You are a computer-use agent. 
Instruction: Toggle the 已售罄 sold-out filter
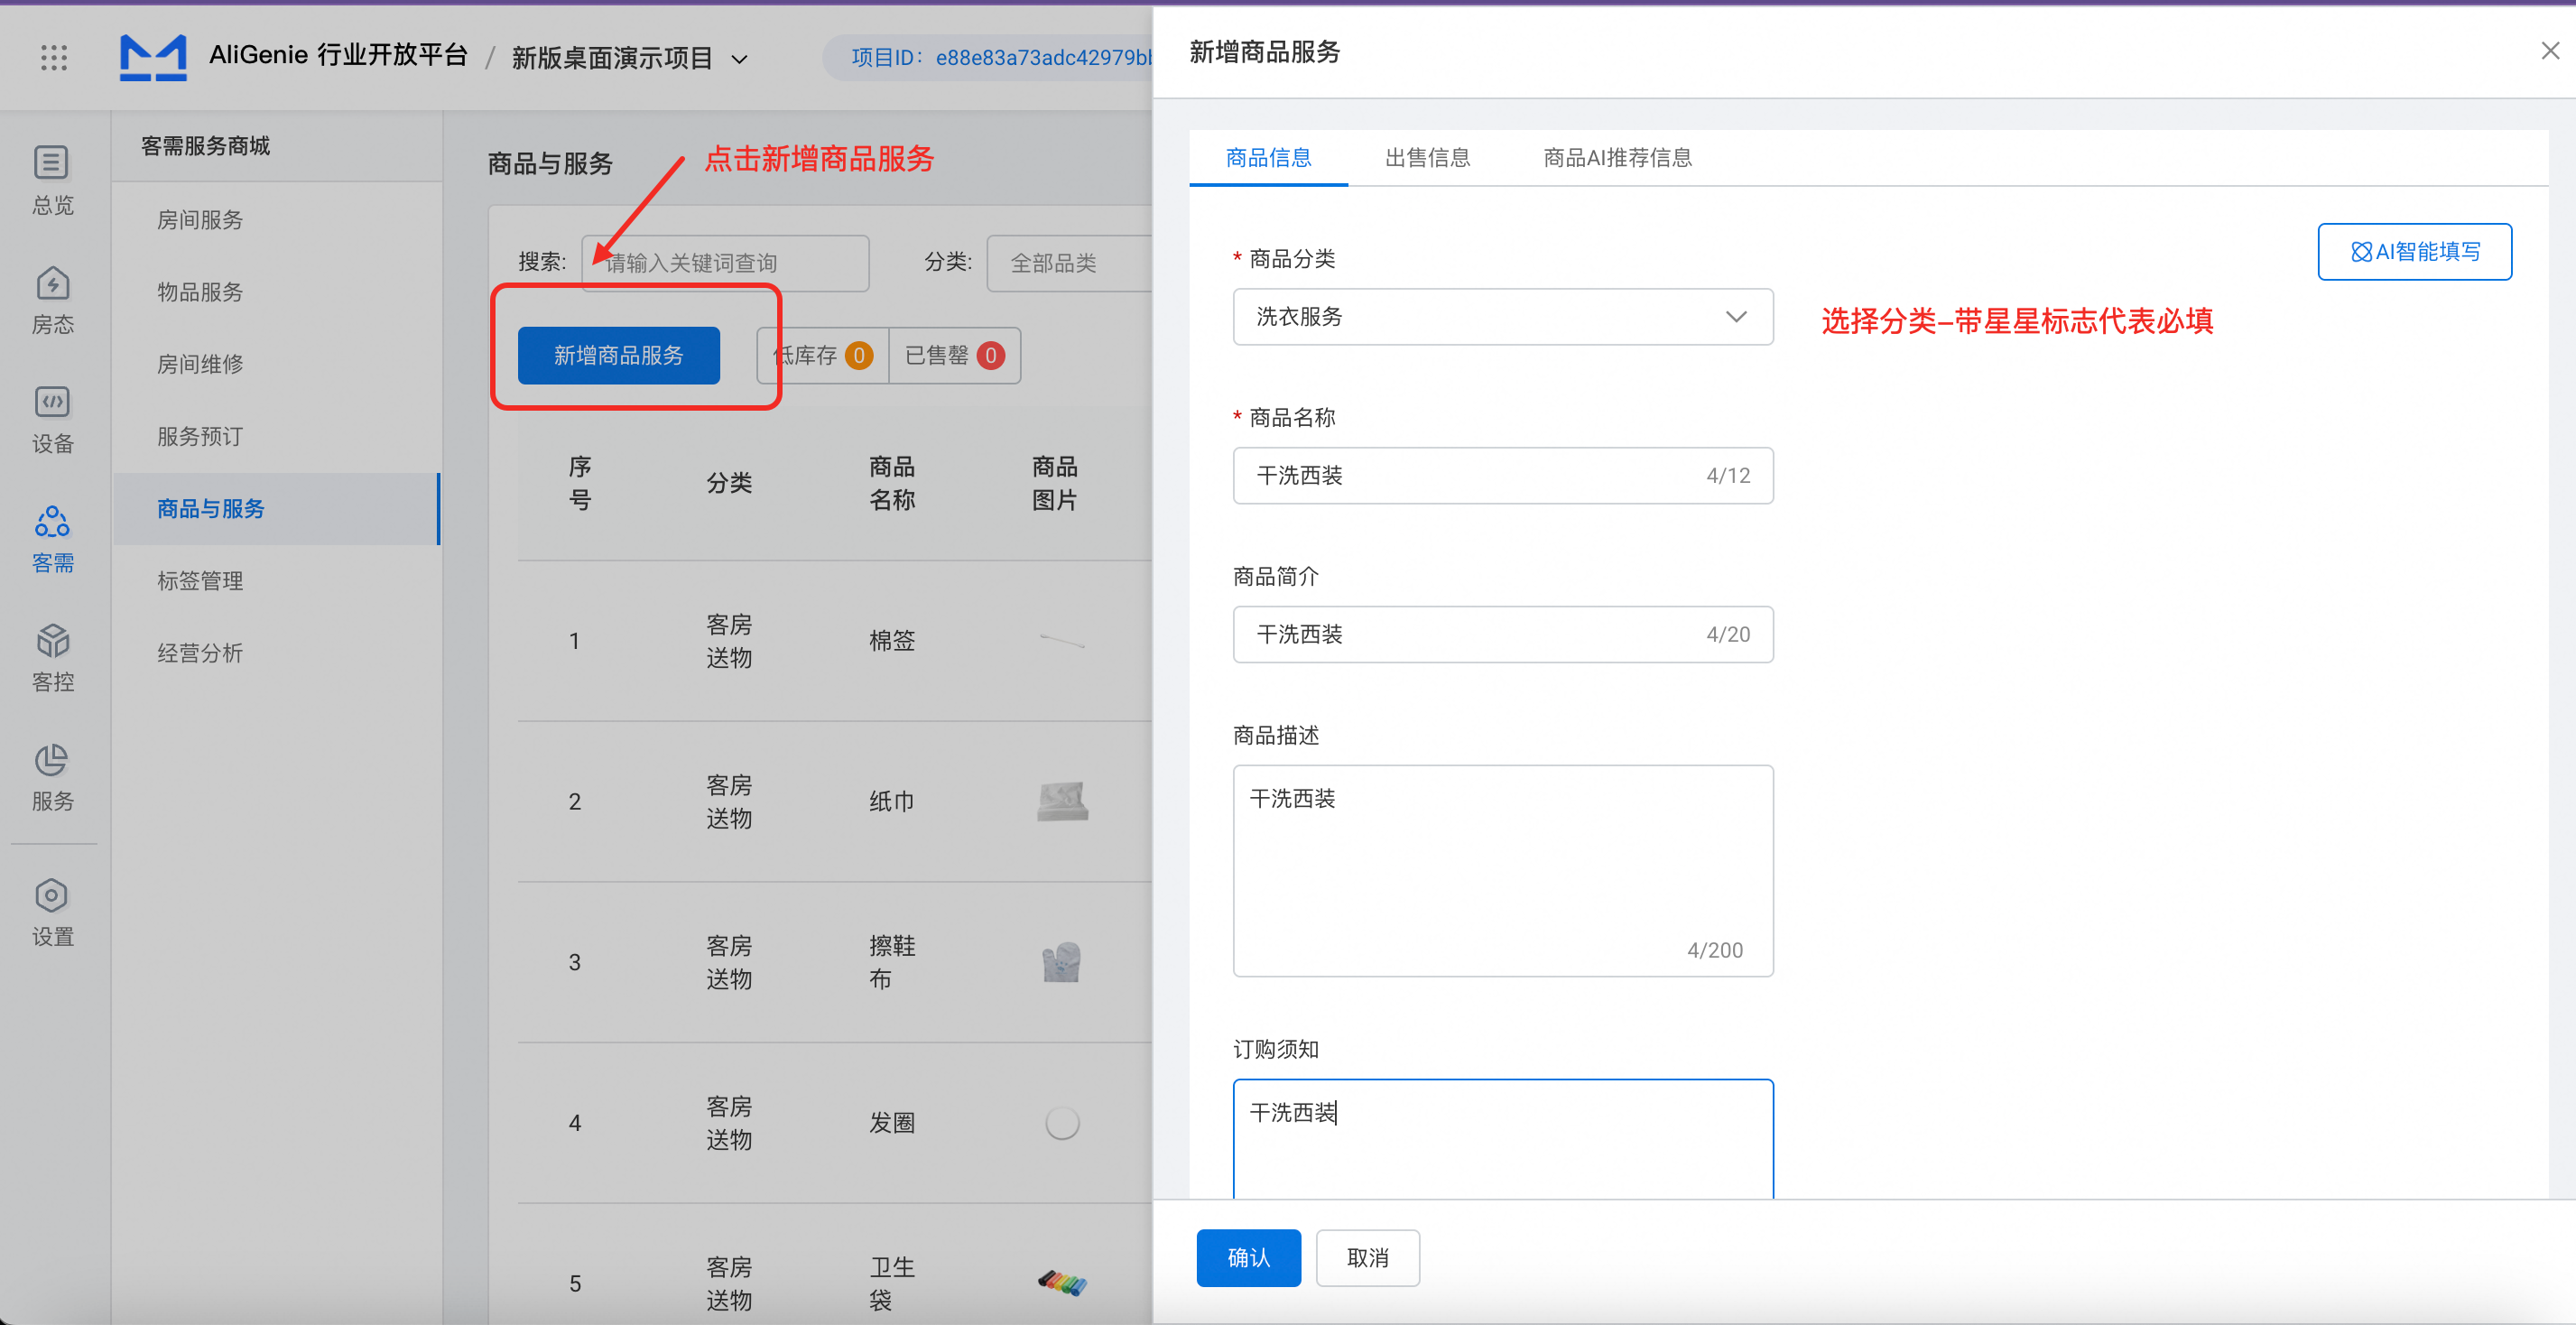(954, 355)
